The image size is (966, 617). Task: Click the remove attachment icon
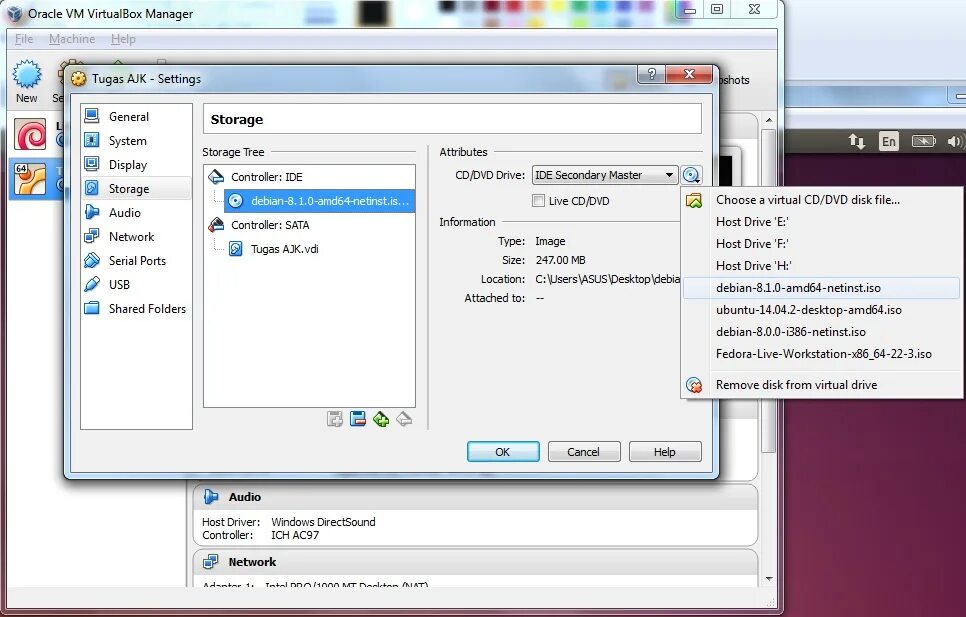[x=404, y=419]
